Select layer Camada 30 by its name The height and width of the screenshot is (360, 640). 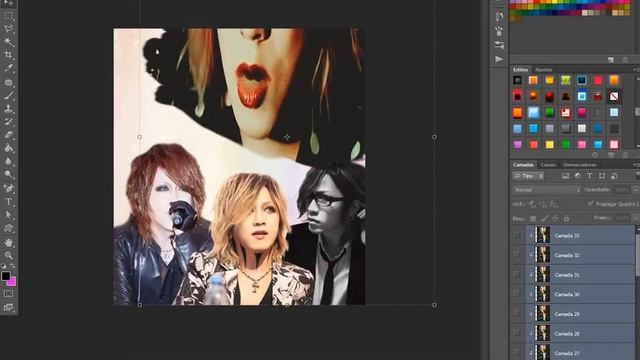pyautogui.click(x=567, y=295)
